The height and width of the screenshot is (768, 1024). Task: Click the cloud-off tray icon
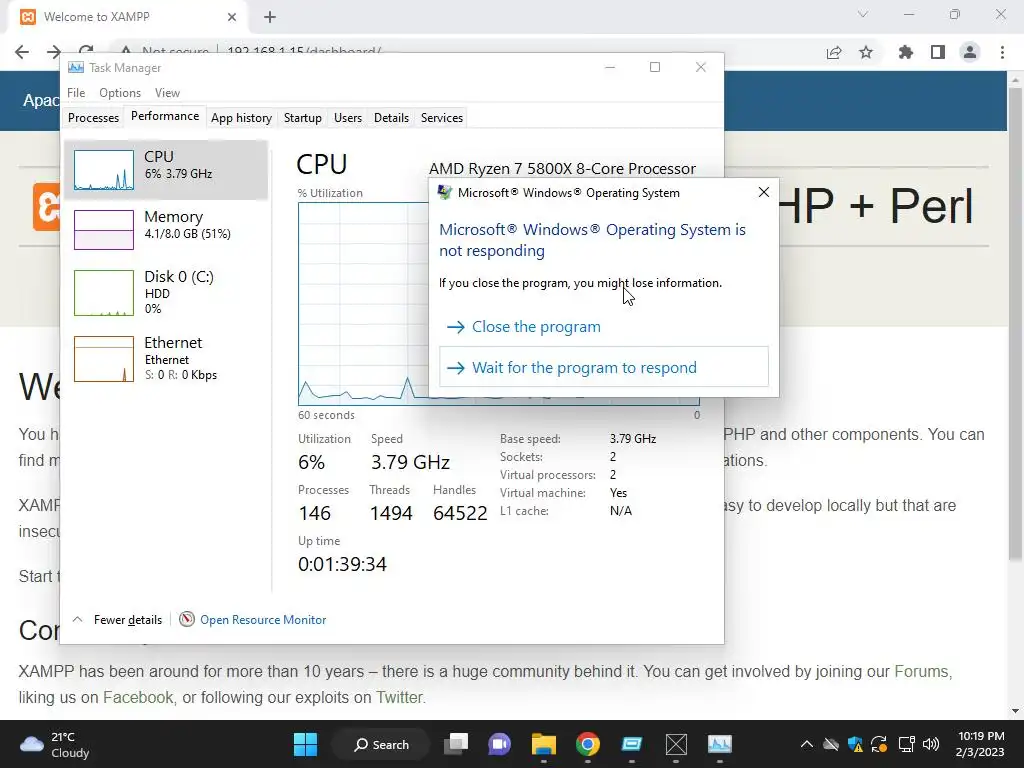(x=831, y=744)
